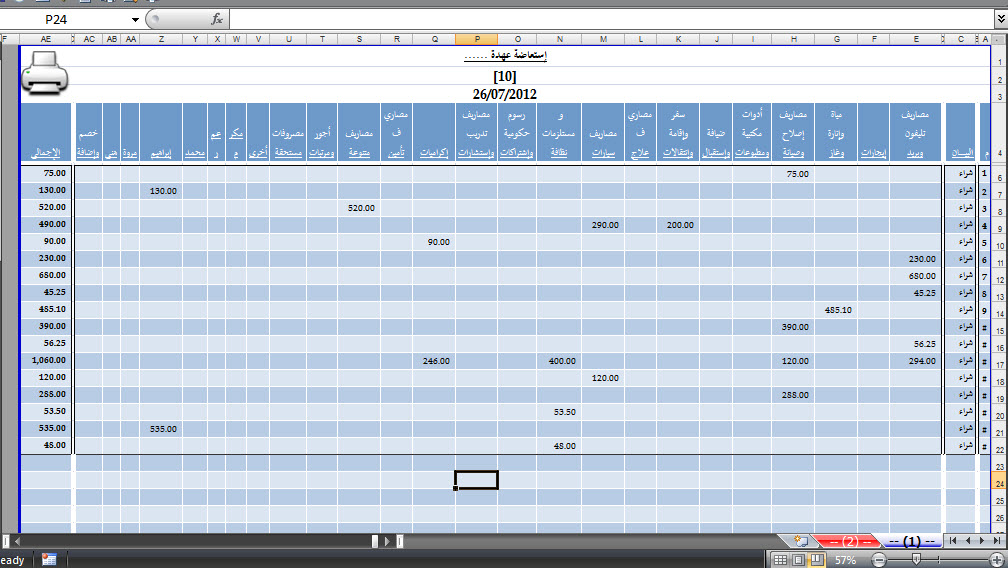
Task: Open the 57% zoom level dialog
Action: tap(845, 560)
